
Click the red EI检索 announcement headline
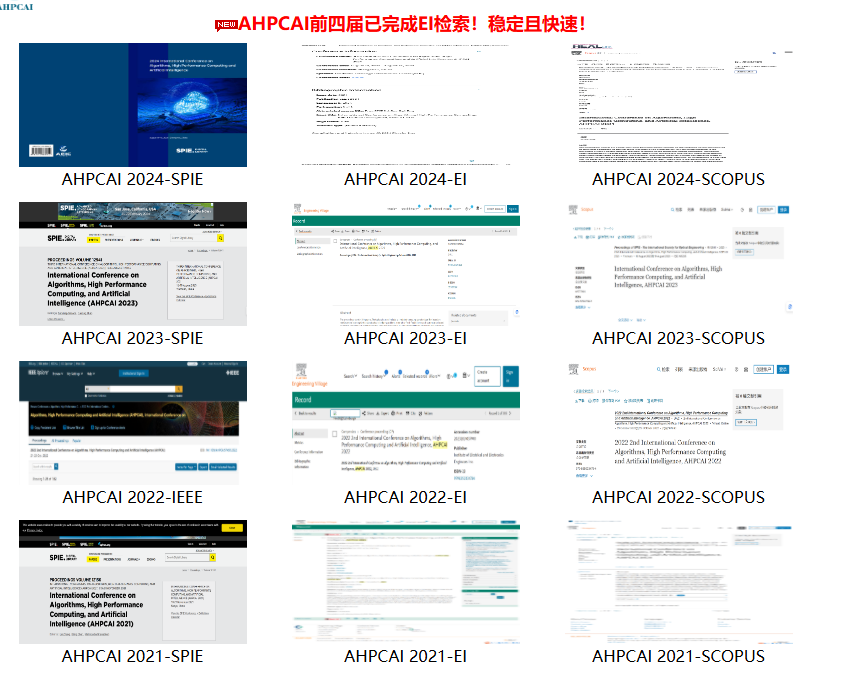coord(411,24)
